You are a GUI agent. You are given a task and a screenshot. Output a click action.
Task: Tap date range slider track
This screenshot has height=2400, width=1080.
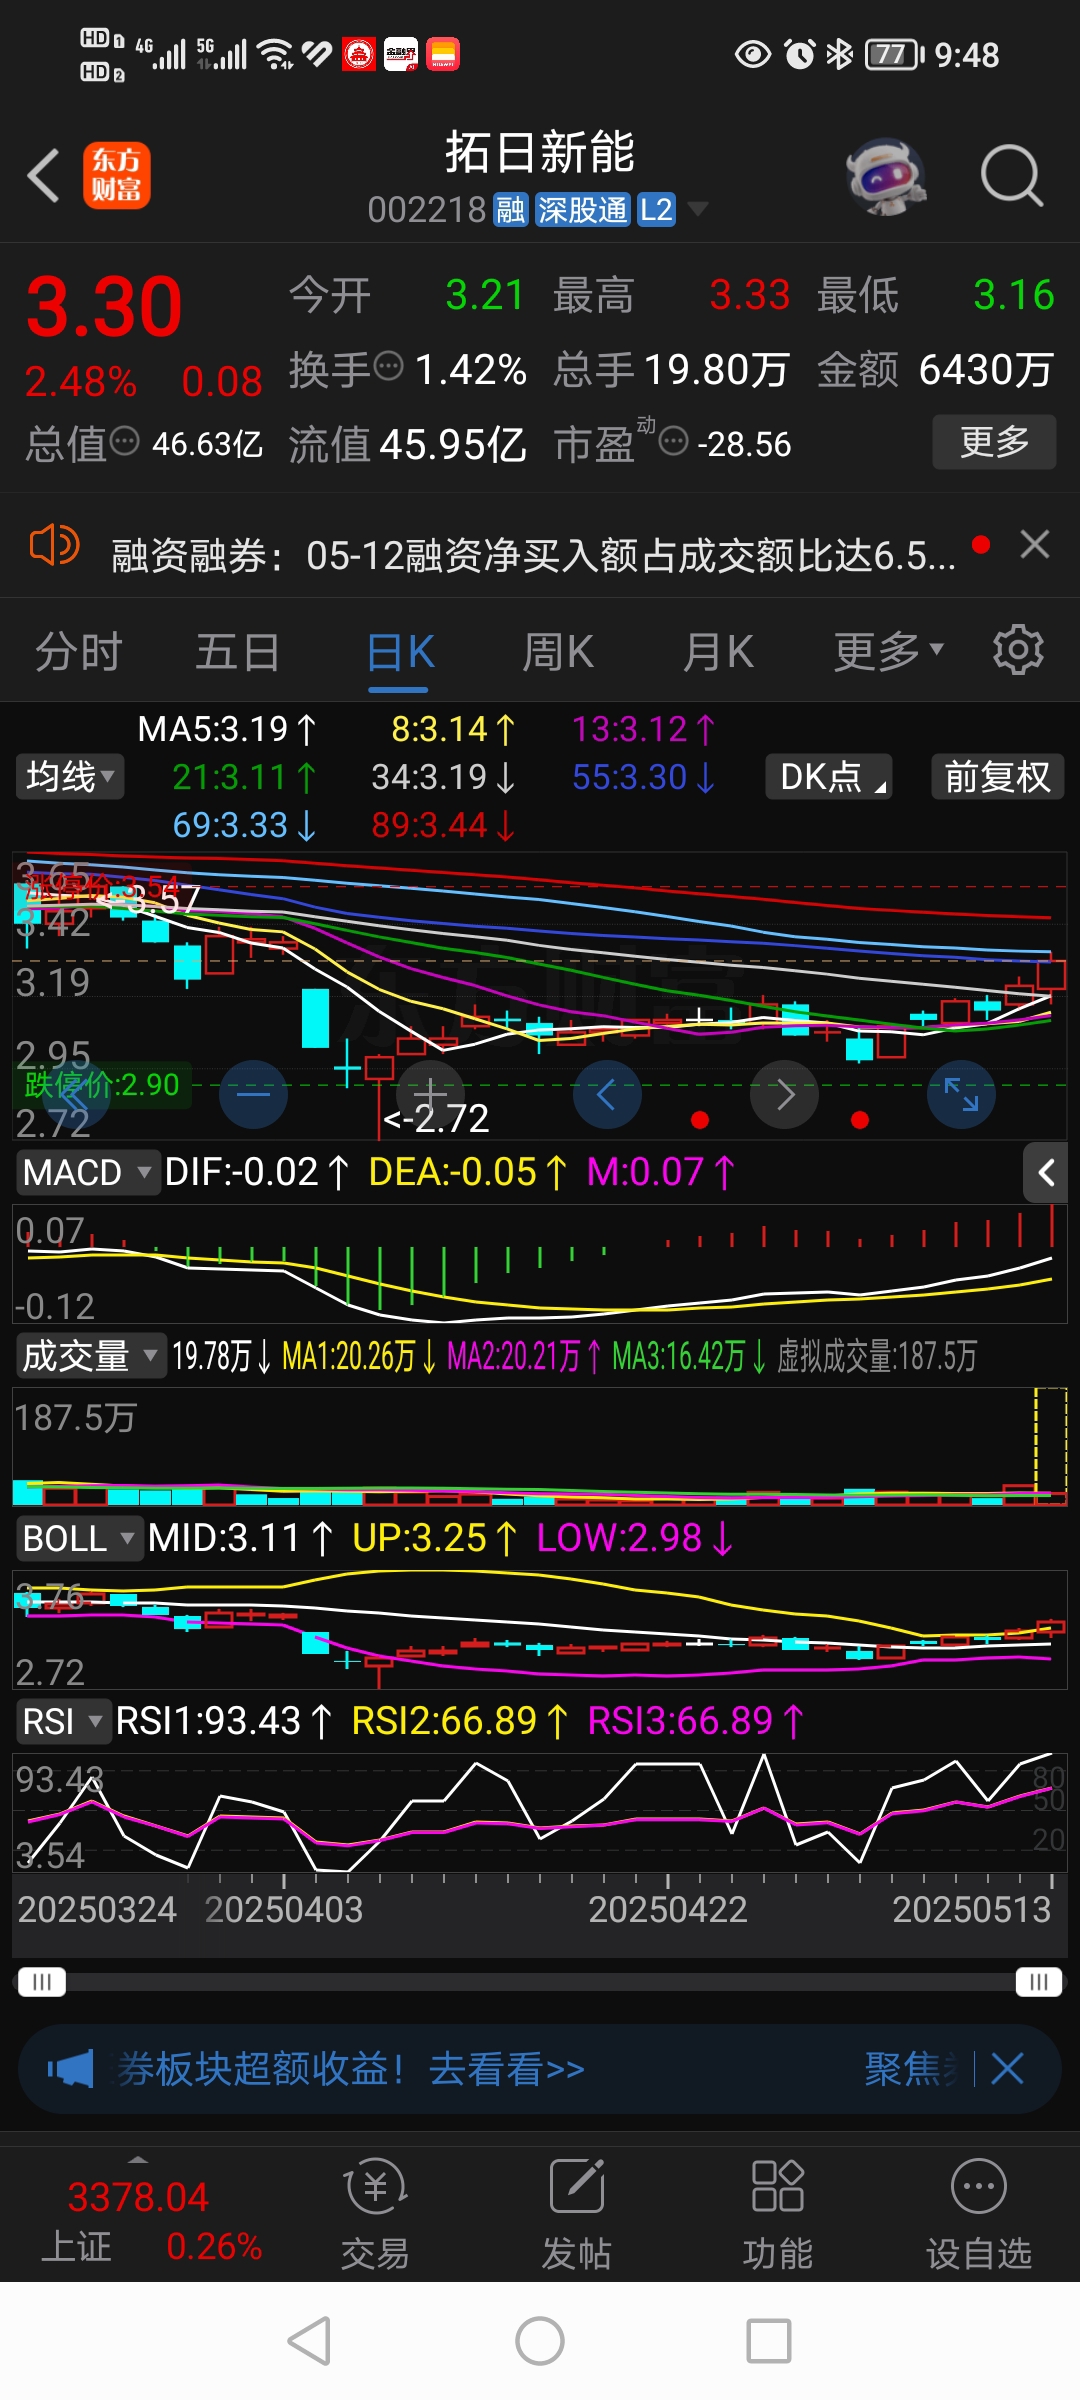540,1982
